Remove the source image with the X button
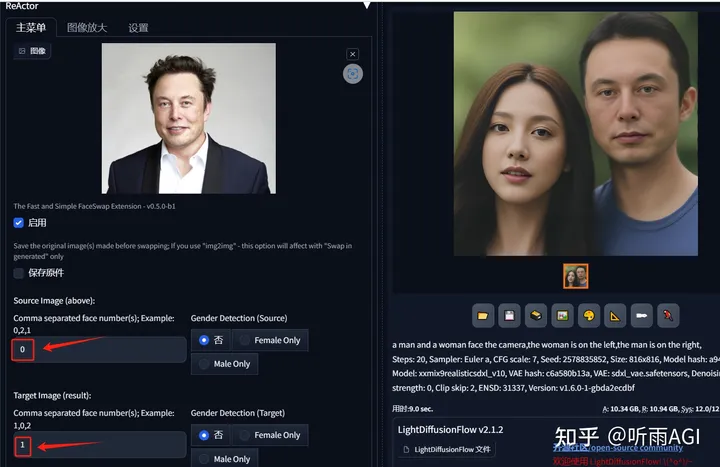This screenshot has height=467, width=720. [353, 54]
